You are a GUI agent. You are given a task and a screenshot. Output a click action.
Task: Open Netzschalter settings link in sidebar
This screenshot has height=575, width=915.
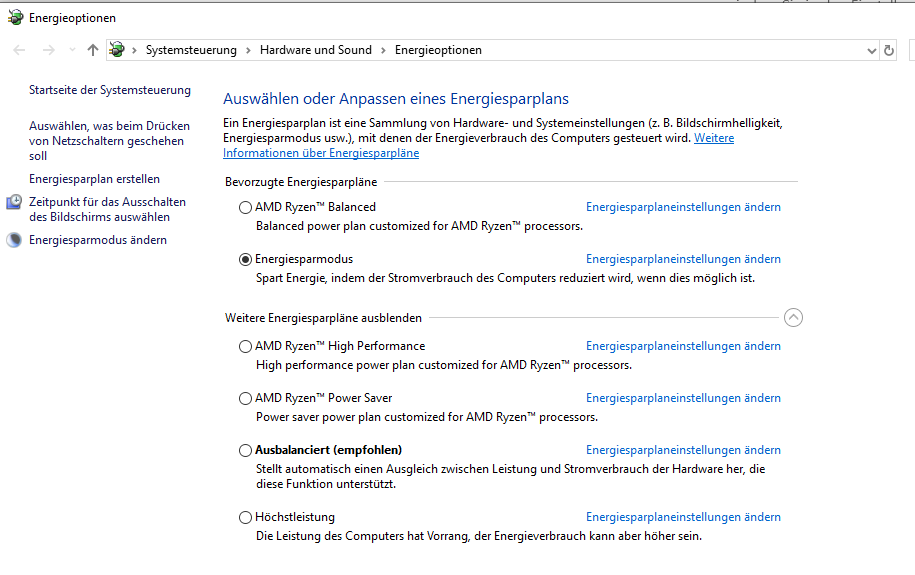point(109,141)
